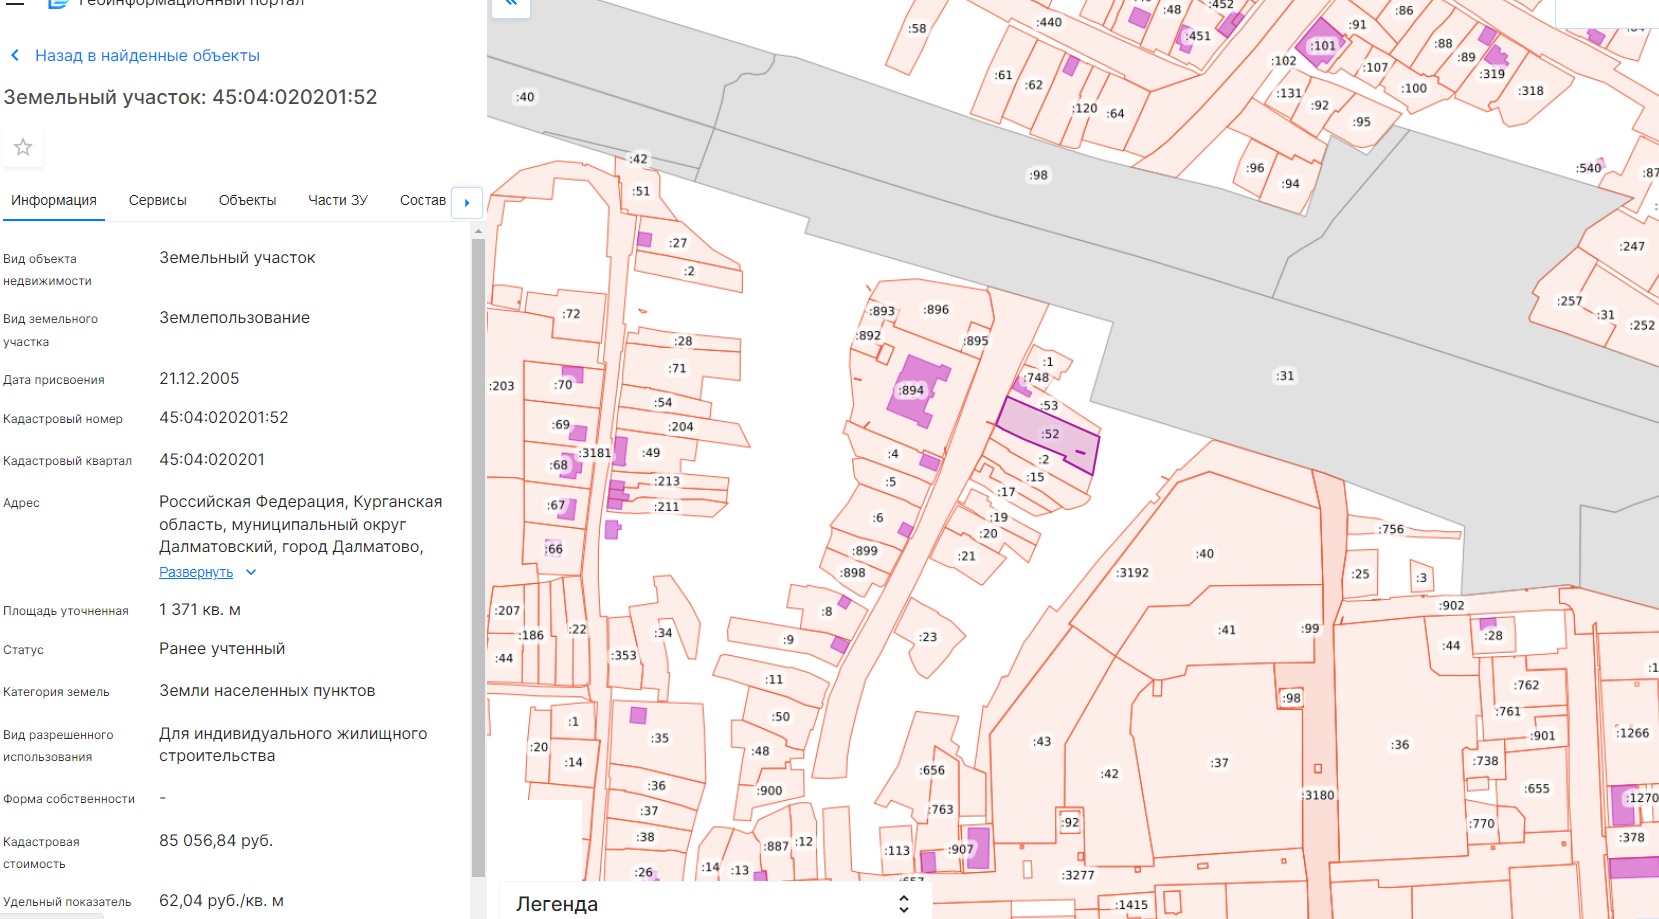Click parcel label :3180 on the map
Viewport: 1659px width, 919px height.
(x=1319, y=795)
